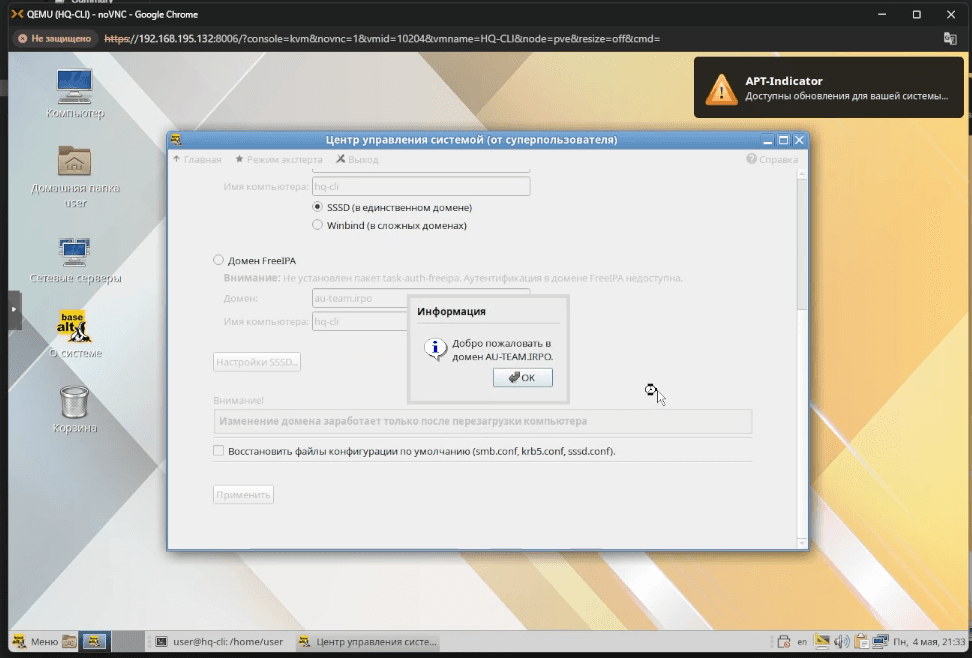
Task: Enable Восстановить файлы конфигурации по умолчанию checkbox
Action: (218, 451)
